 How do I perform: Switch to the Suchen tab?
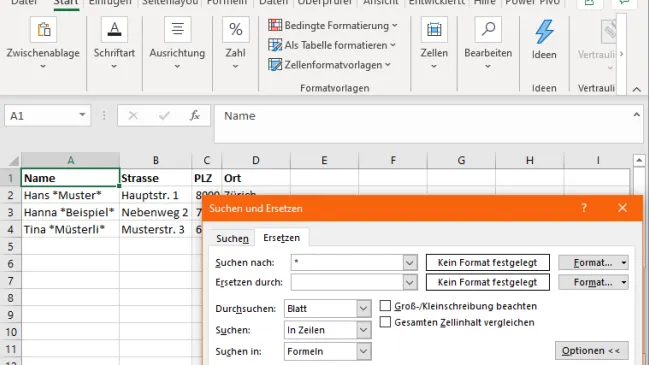pos(232,238)
